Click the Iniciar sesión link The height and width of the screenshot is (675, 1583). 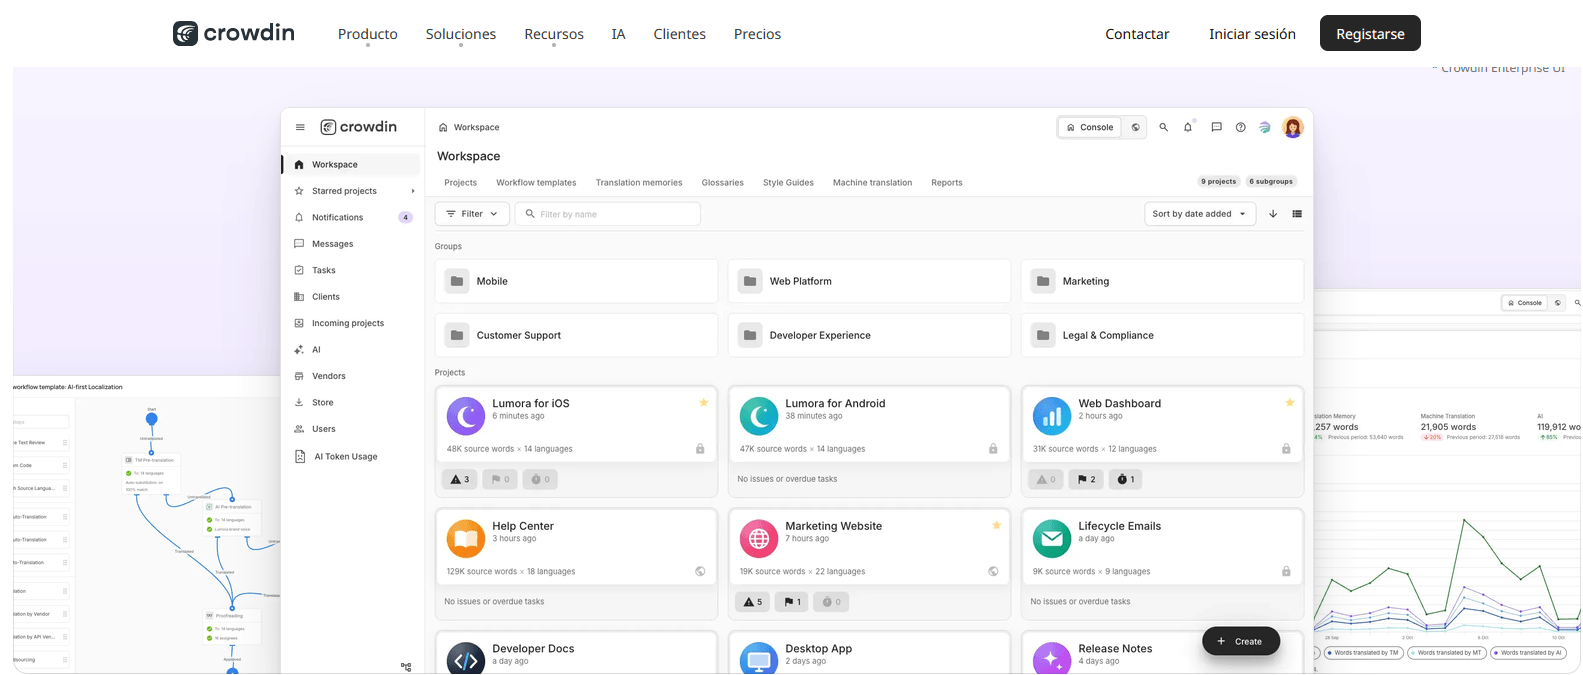point(1252,34)
